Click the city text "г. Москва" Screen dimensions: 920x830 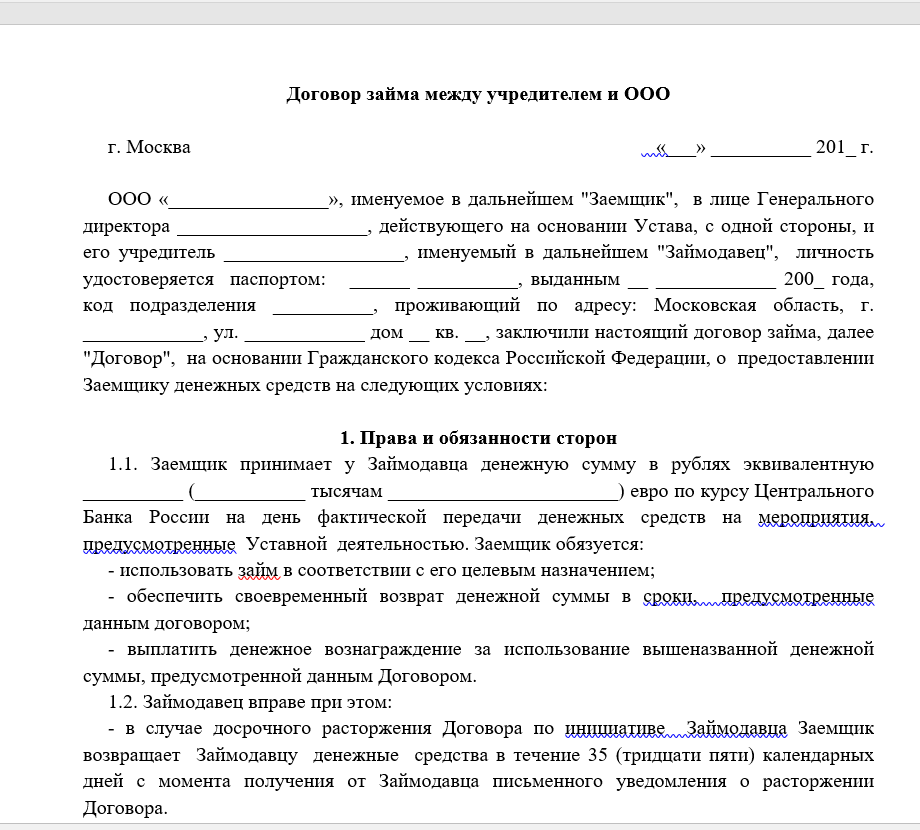[149, 147]
